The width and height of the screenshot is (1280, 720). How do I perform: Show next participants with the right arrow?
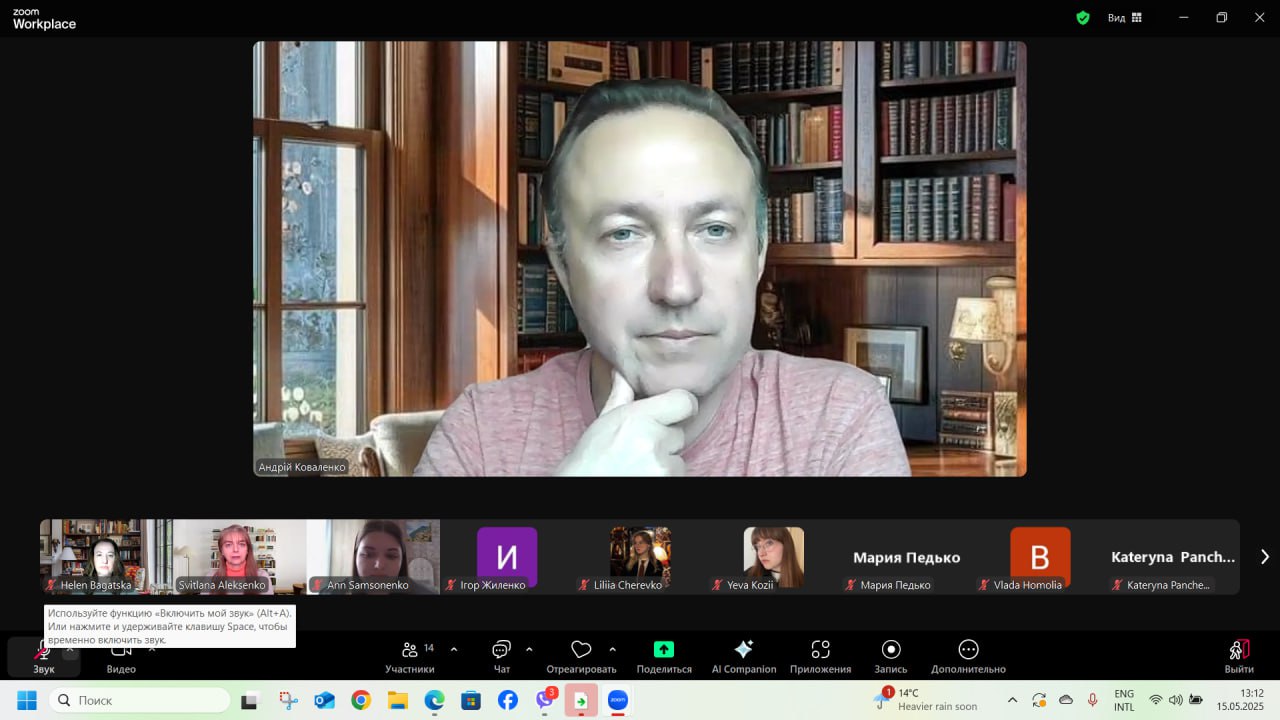pyautogui.click(x=1264, y=557)
